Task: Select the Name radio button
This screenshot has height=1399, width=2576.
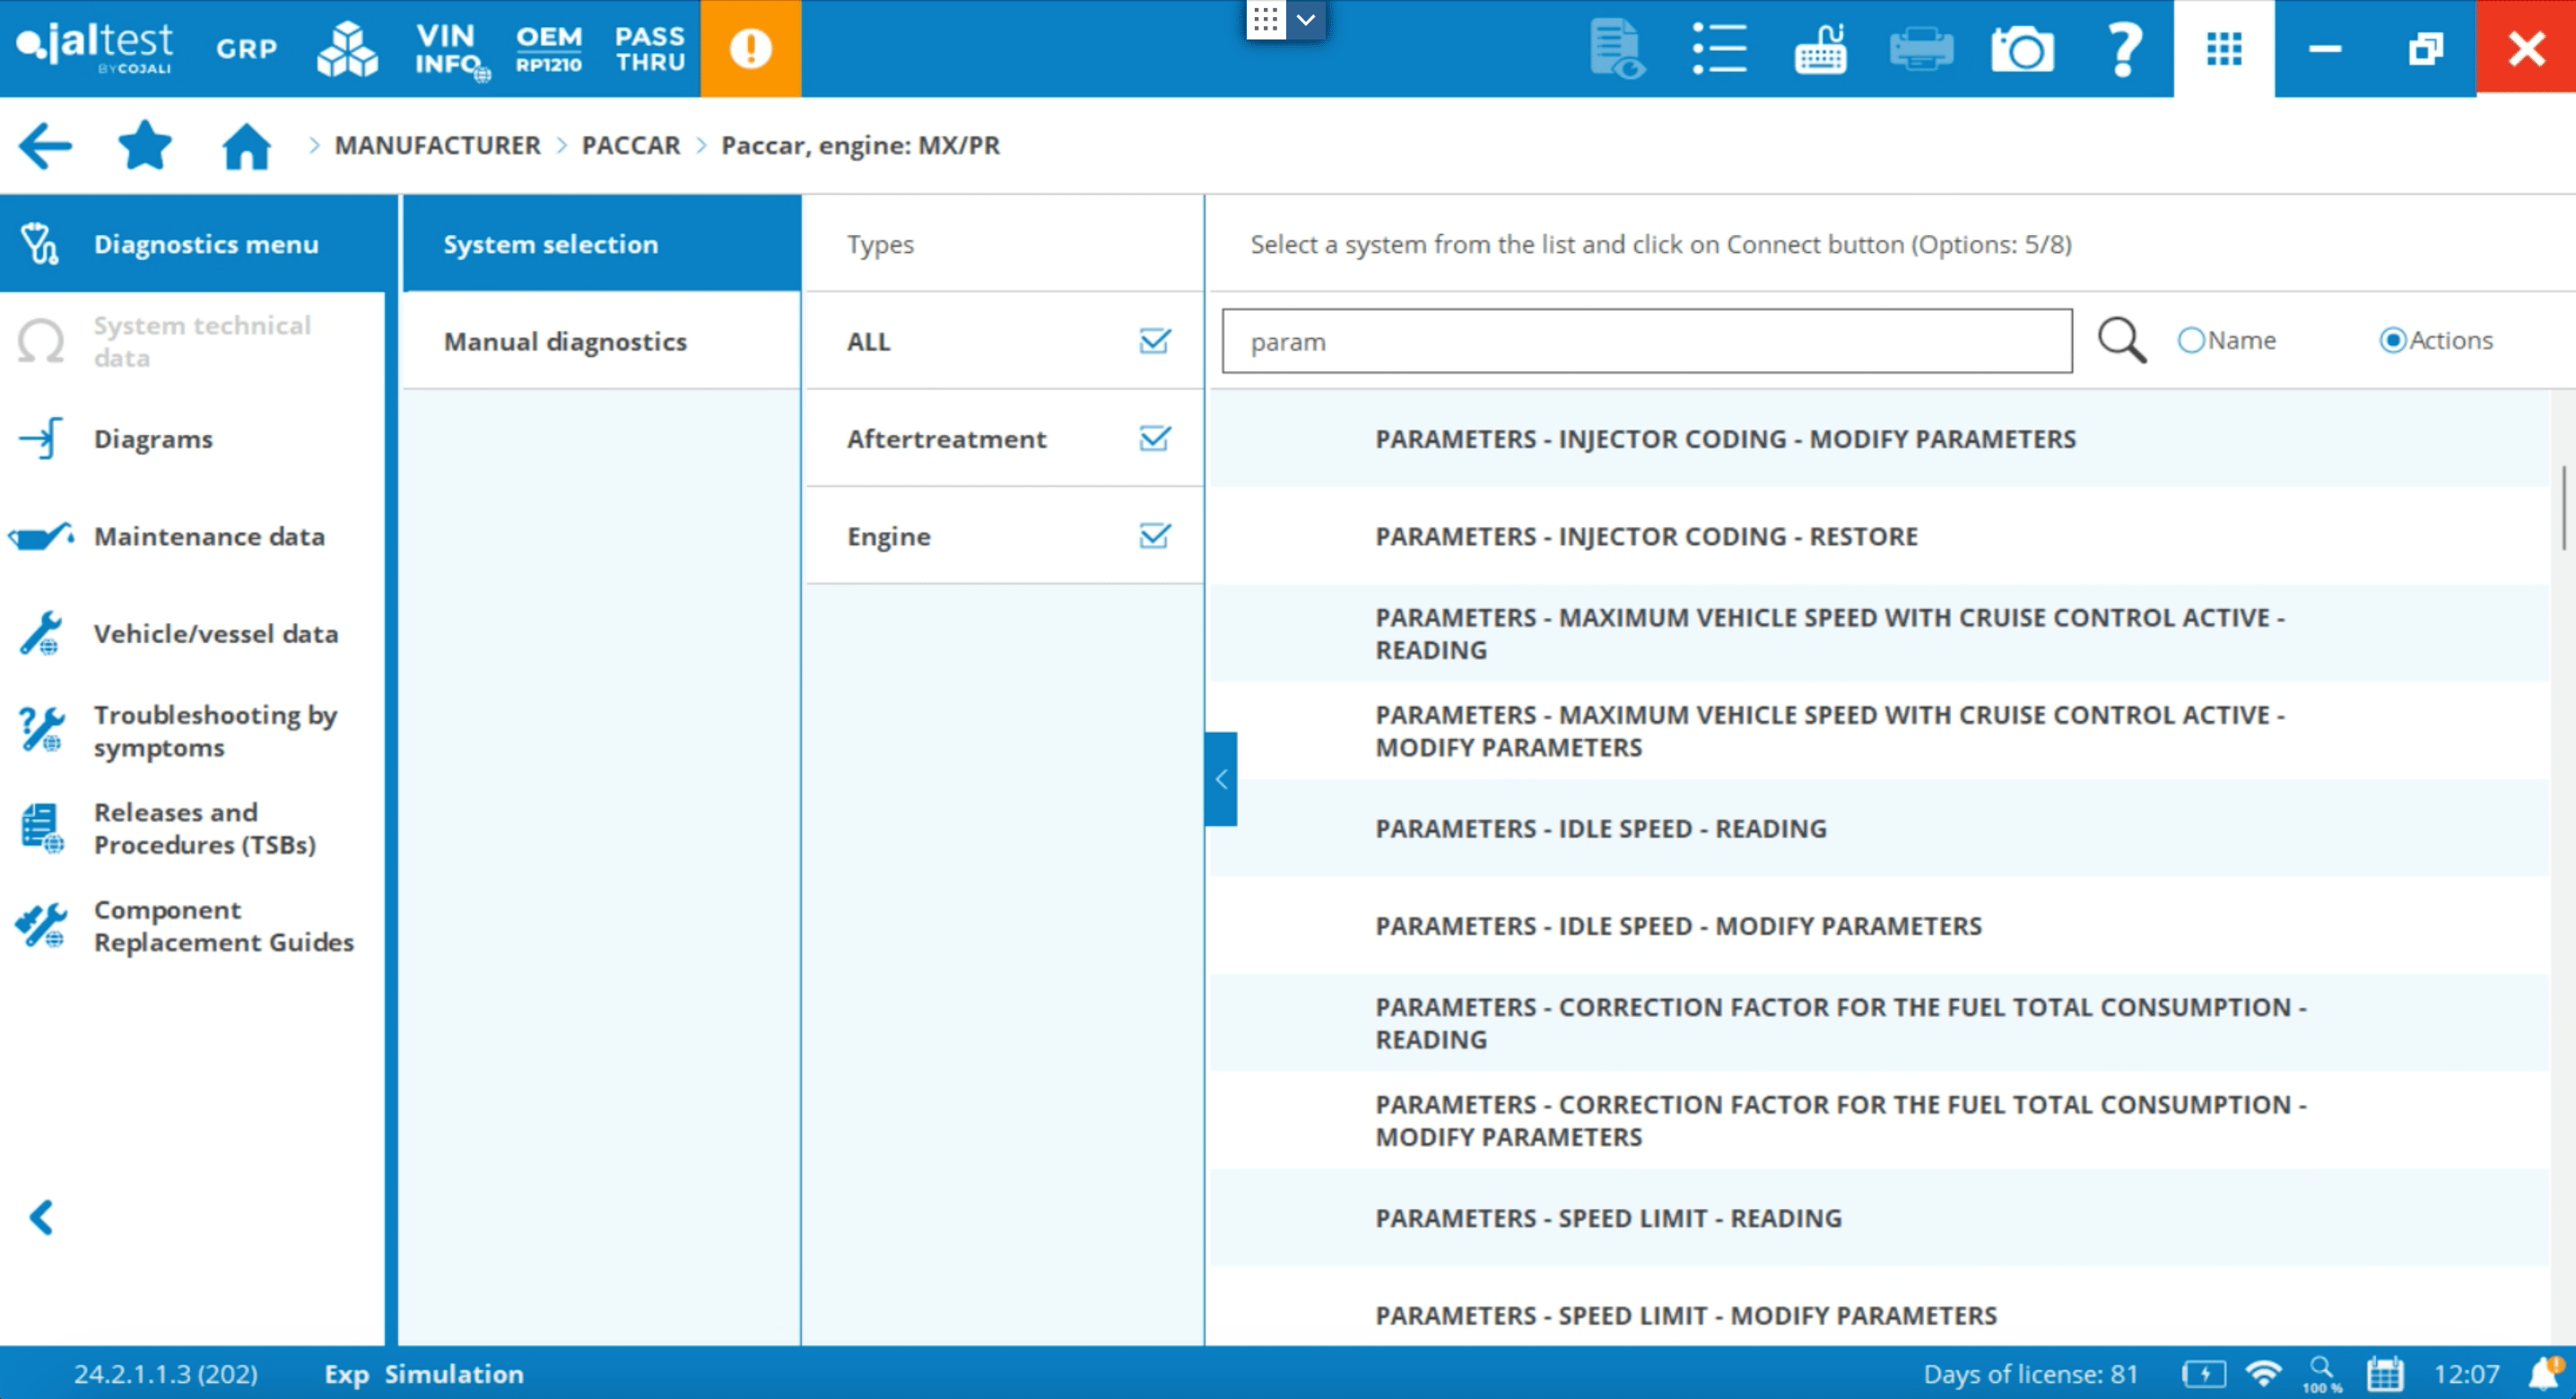Action: coord(2191,341)
